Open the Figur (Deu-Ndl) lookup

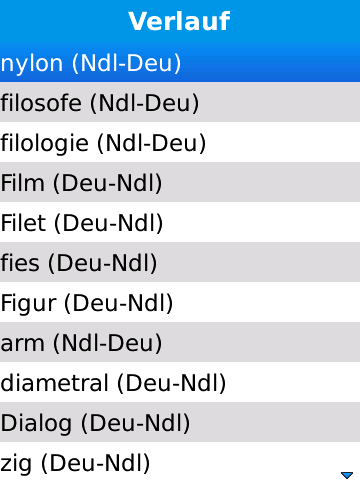(x=180, y=302)
